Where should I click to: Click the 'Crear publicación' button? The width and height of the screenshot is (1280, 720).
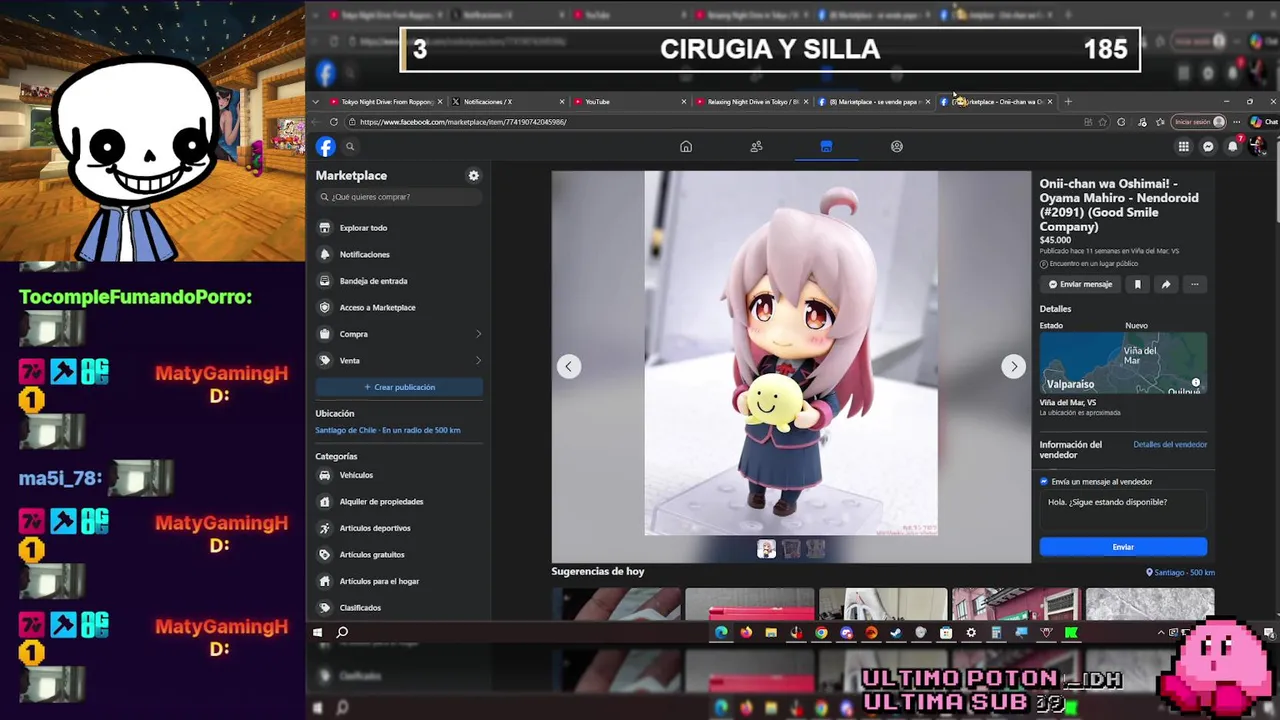[x=399, y=387]
